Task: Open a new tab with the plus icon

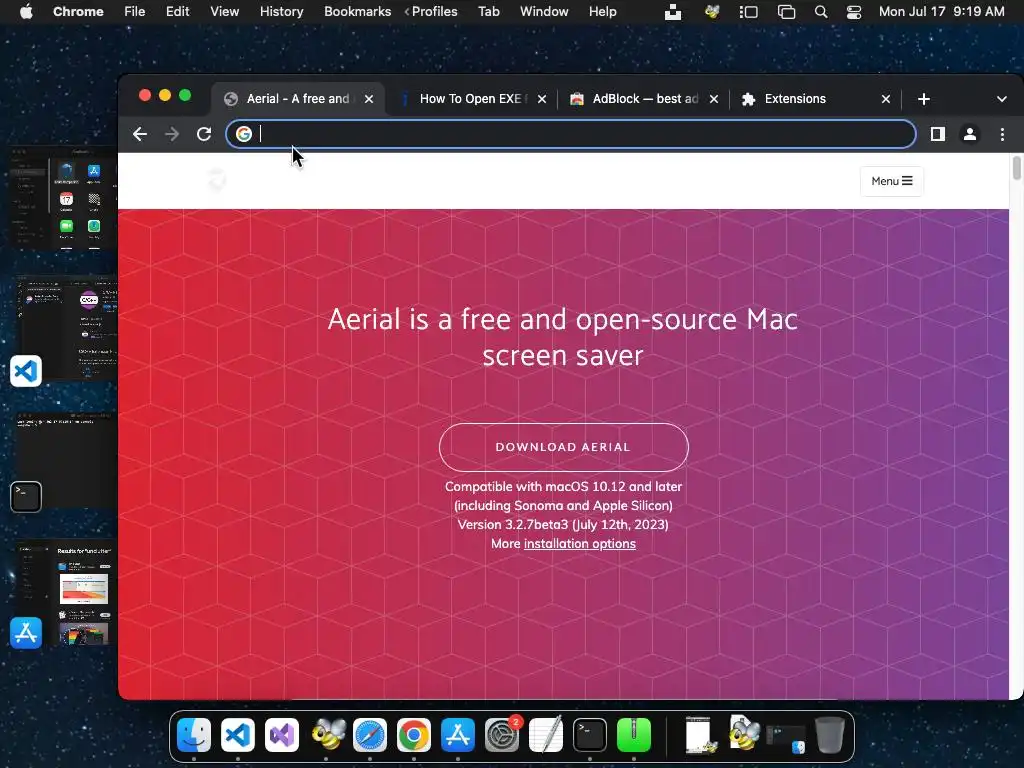Action: click(x=923, y=99)
